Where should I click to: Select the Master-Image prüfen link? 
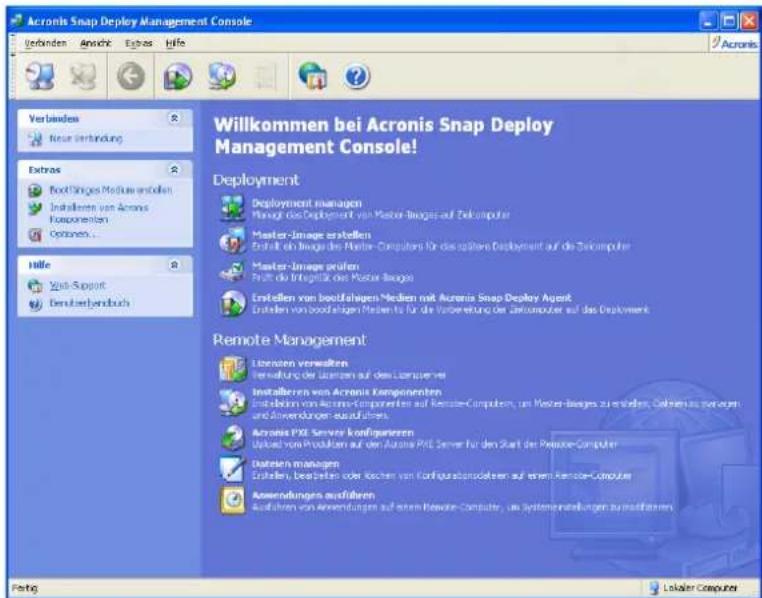pos(305,266)
